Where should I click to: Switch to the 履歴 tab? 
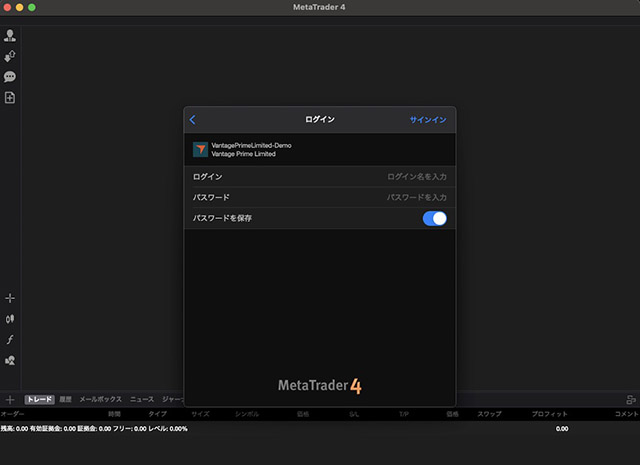(x=65, y=399)
